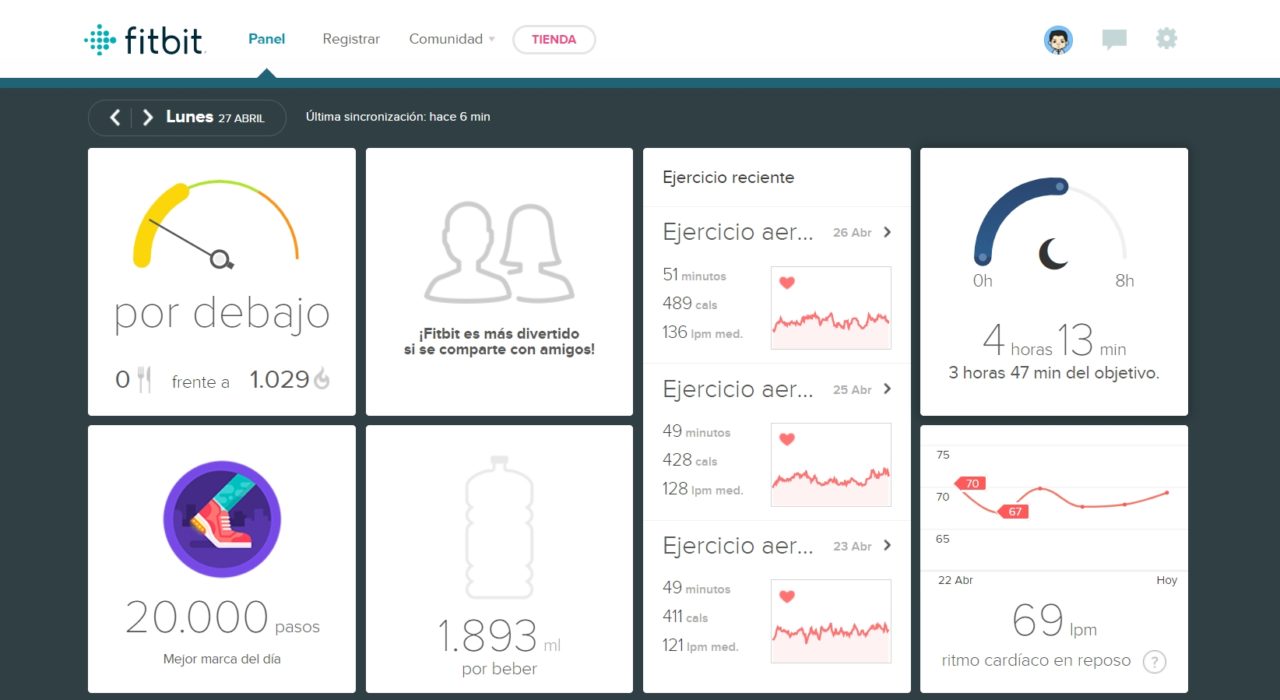Open the settings gear icon
Screen dimensions: 1280x700
pos(1166,39)
